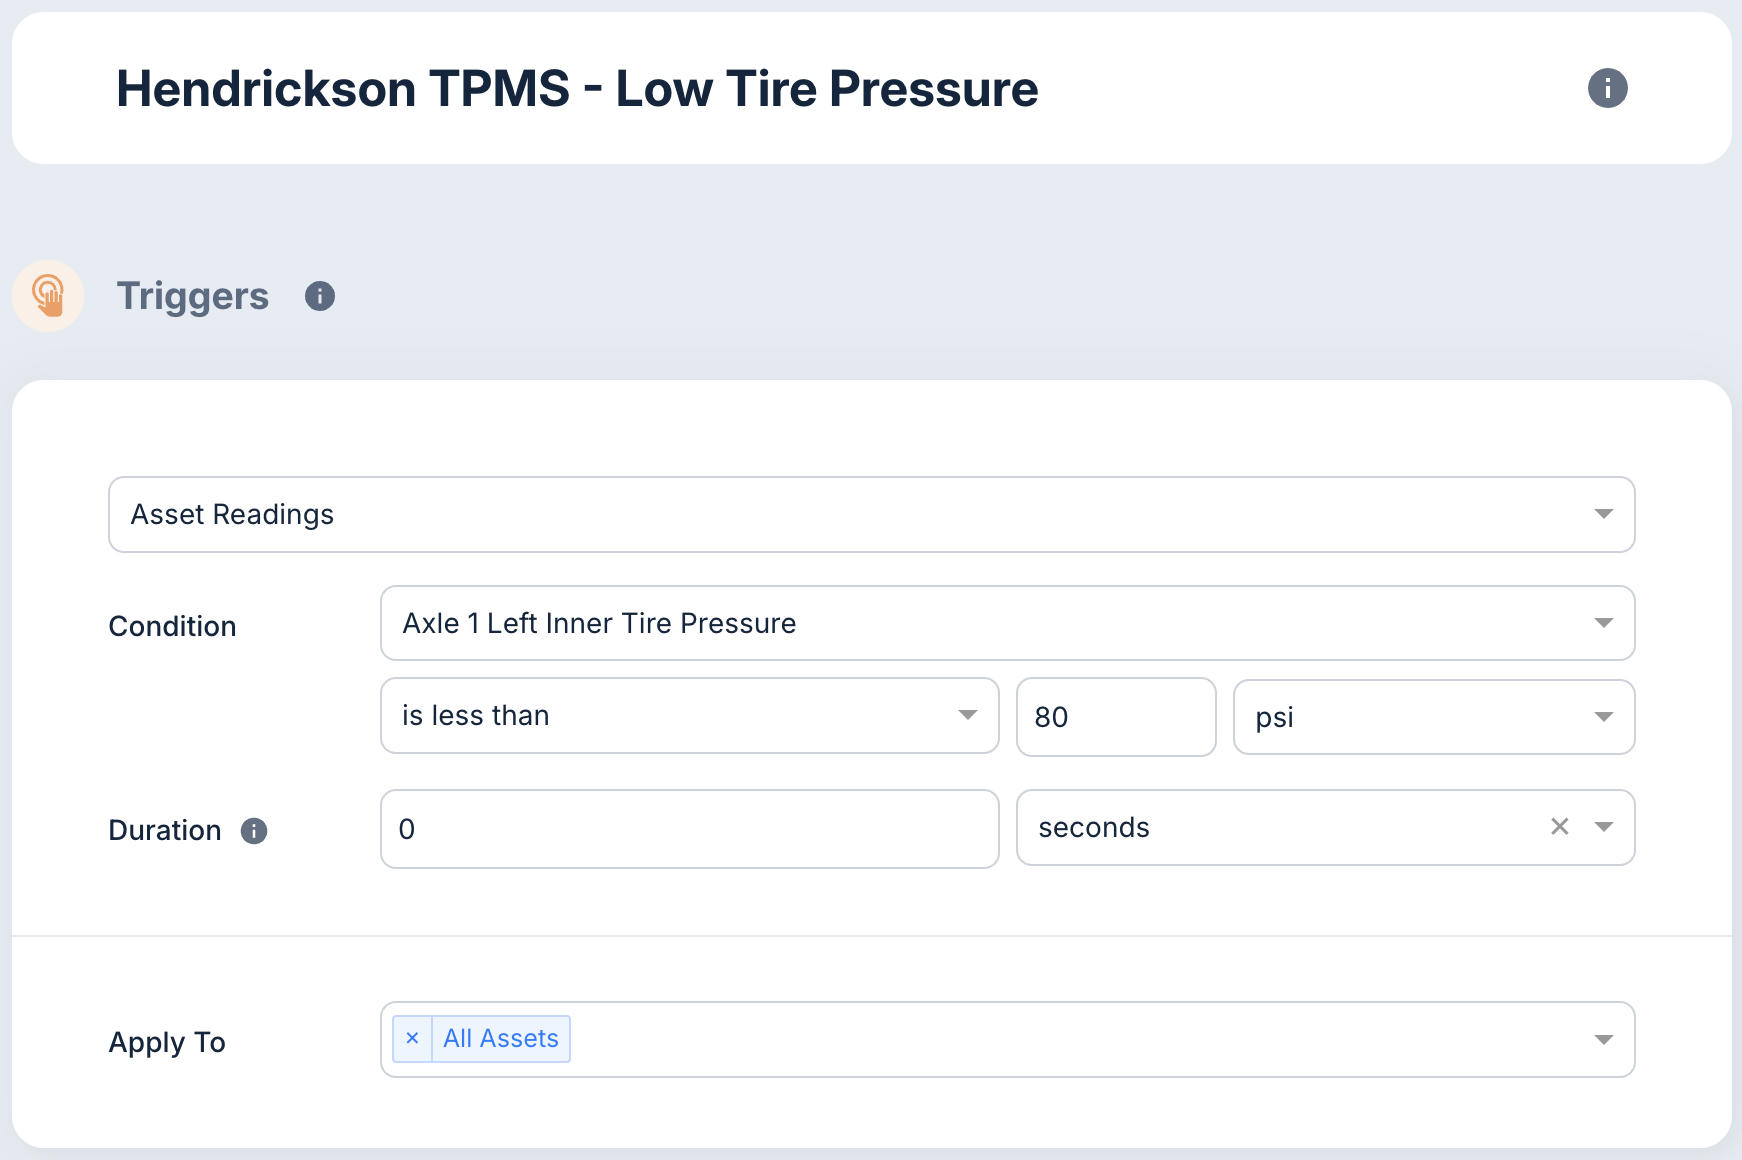Select the Condition label
Screen dimensions: 1742x1160
[172, 625]
